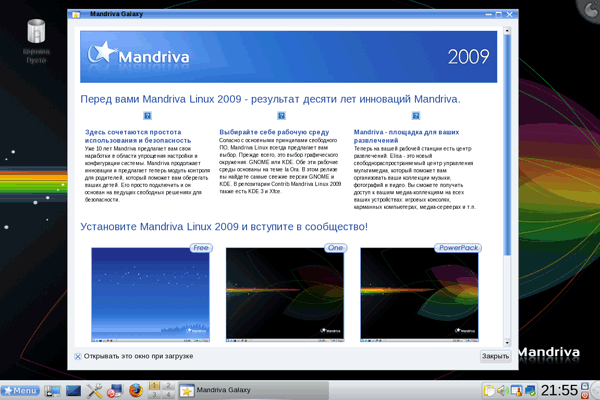Click the red logout button beside clock
Image resolution: width=600 pixels, height=400 pixels.
click(585, 395)
